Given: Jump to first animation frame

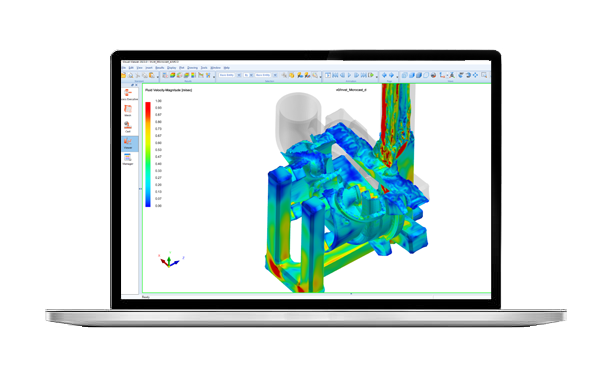Looking at the screenshot, I should pos(335,75).
